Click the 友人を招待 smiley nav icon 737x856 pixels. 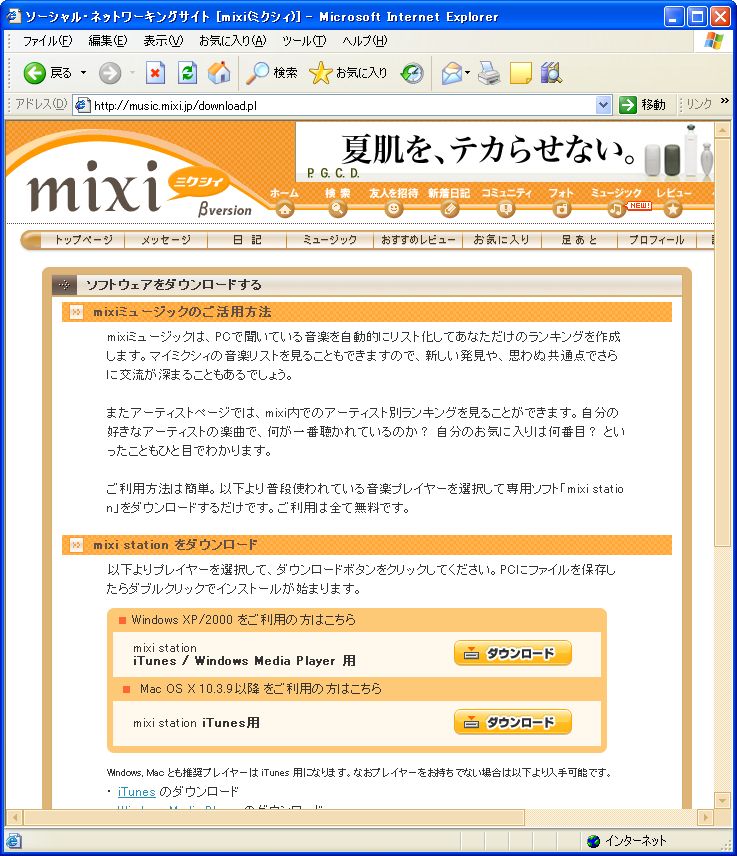pyautogui.click(x=393, y=208)
